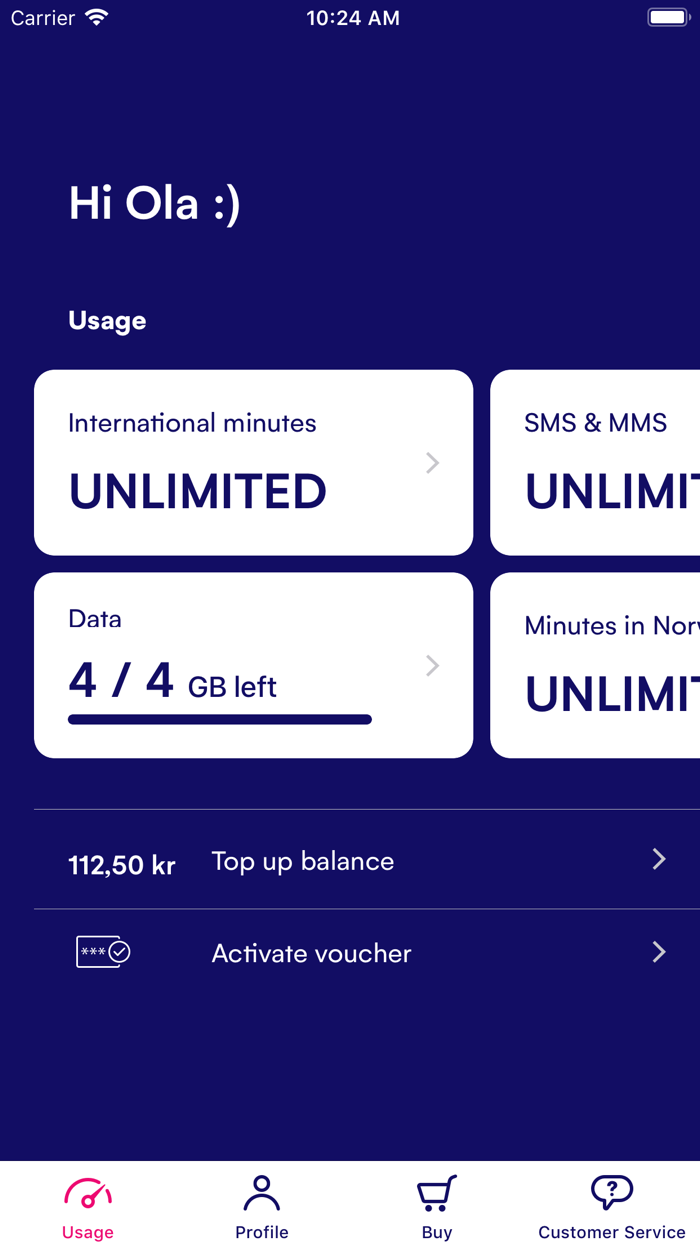Select the Profile person icon
Viewport: 700px width, 1244px height.
pyautogui.click(x=261, y=1192)
